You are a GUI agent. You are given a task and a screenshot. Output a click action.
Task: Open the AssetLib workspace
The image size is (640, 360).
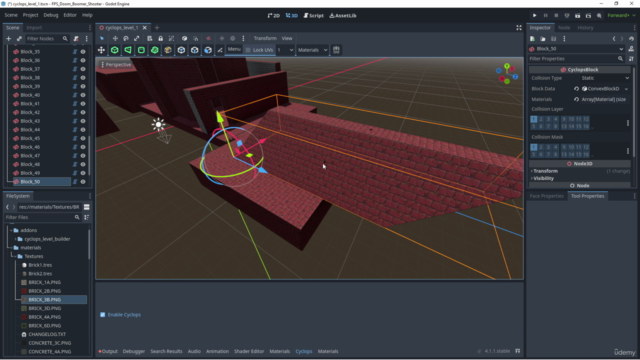343,16
